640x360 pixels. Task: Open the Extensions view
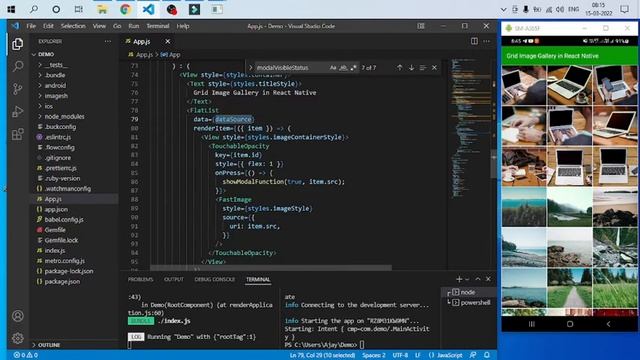coord(18,134)
